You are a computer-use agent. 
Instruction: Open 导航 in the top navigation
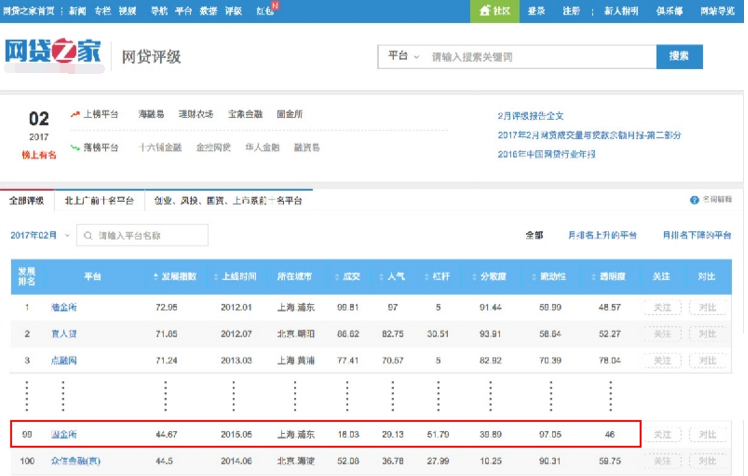pyautogui.click(x=159, y=10)
